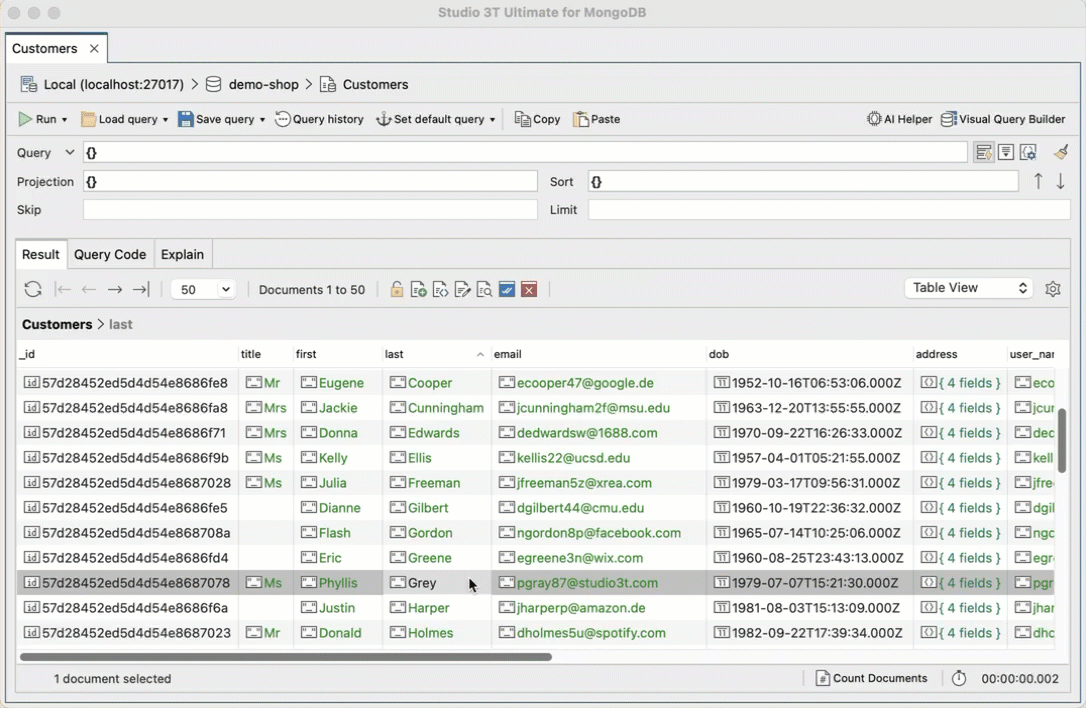Screen dimensions: 1086x708
Task: Open the page size dropdown showing 50
Action: [203, 288]
